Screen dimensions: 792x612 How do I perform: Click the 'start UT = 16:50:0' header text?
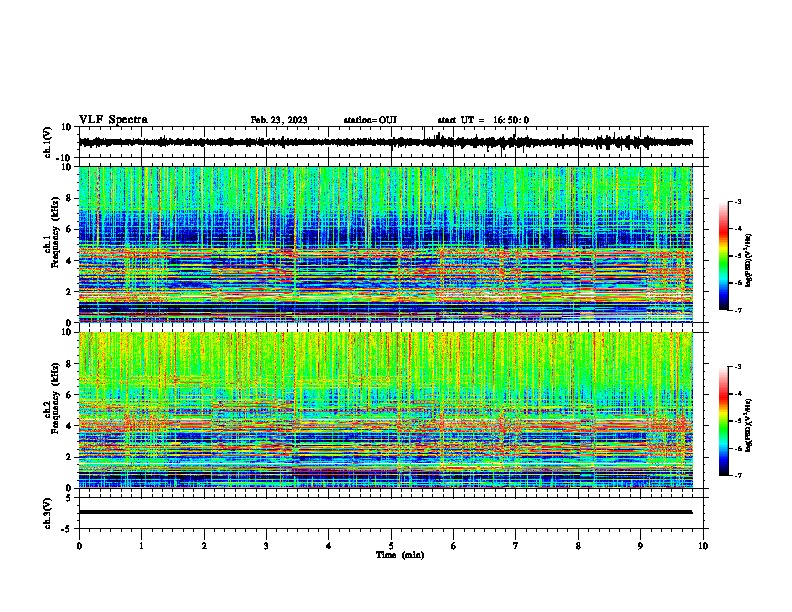[483, 120]
